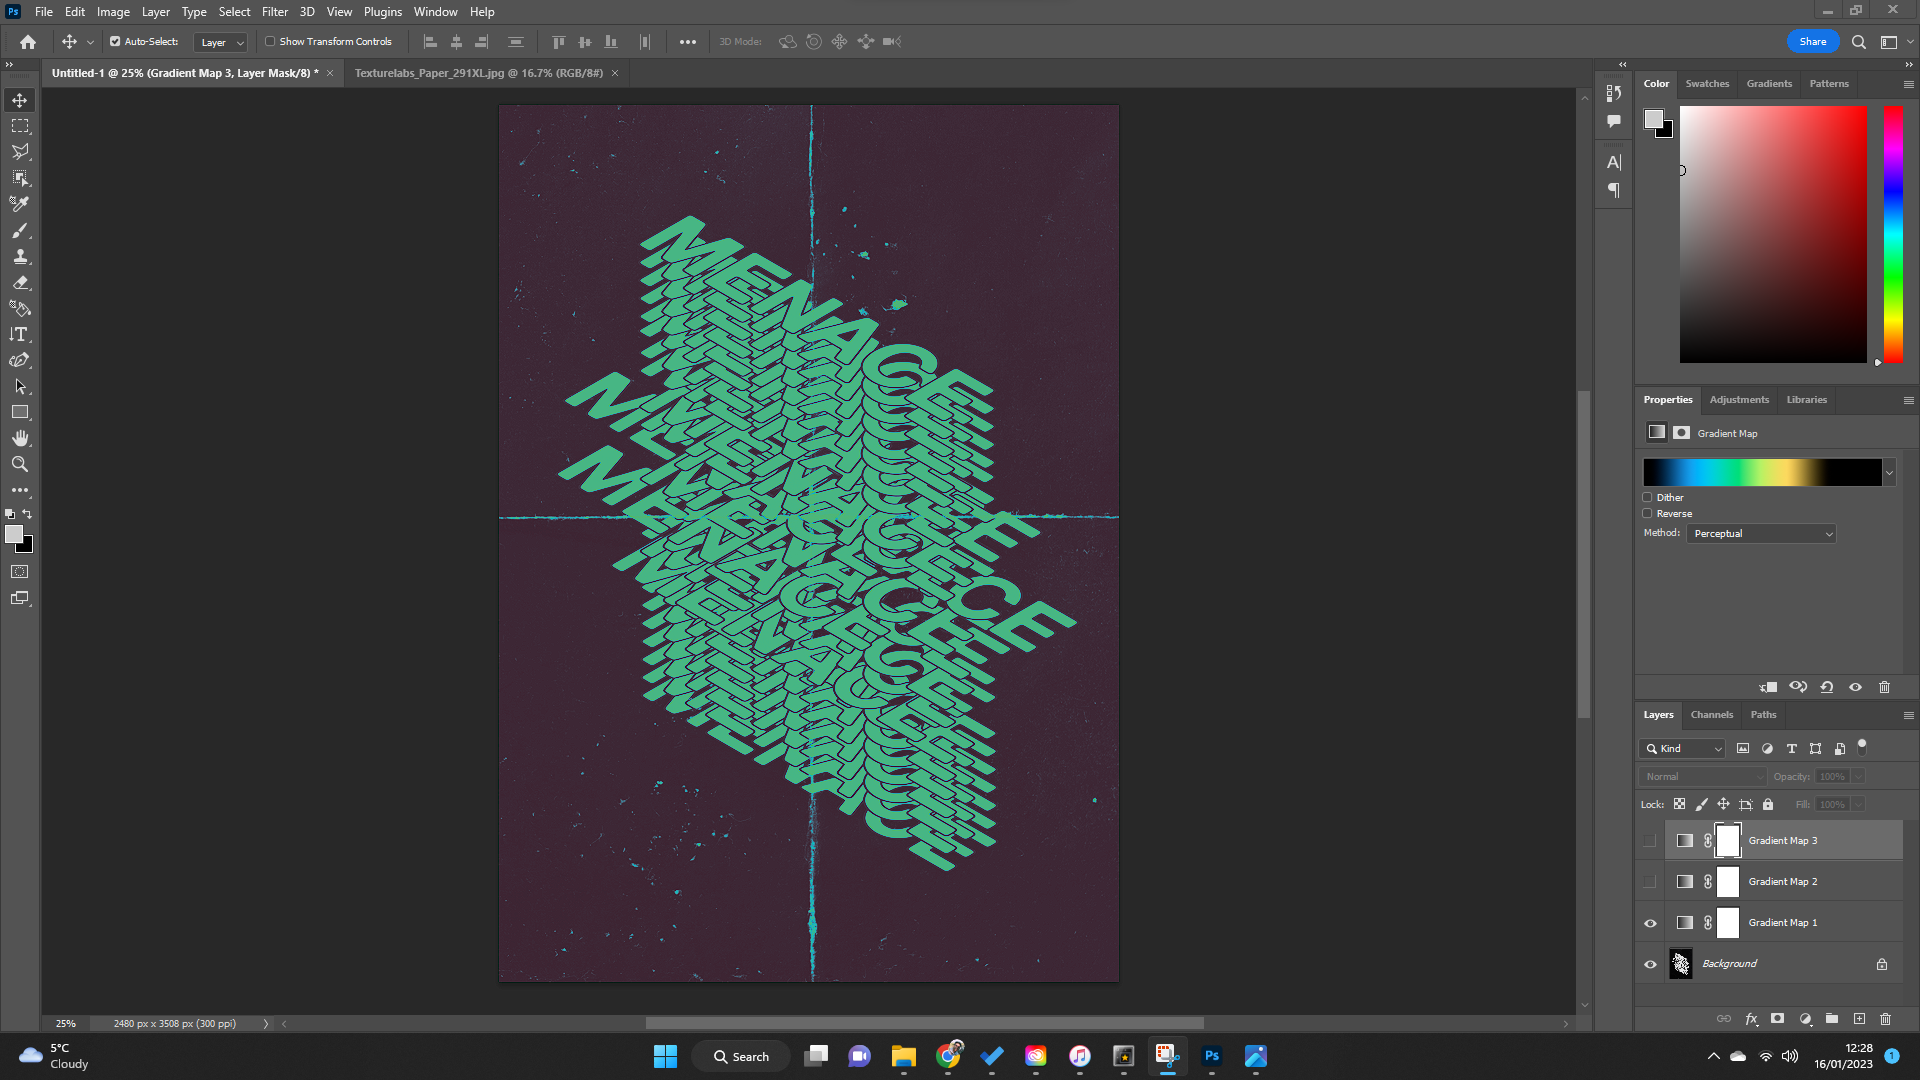The height and width of the screenshot is (1080, 1920).
Task: Hide the Background layer
Action: (1650, 963)
